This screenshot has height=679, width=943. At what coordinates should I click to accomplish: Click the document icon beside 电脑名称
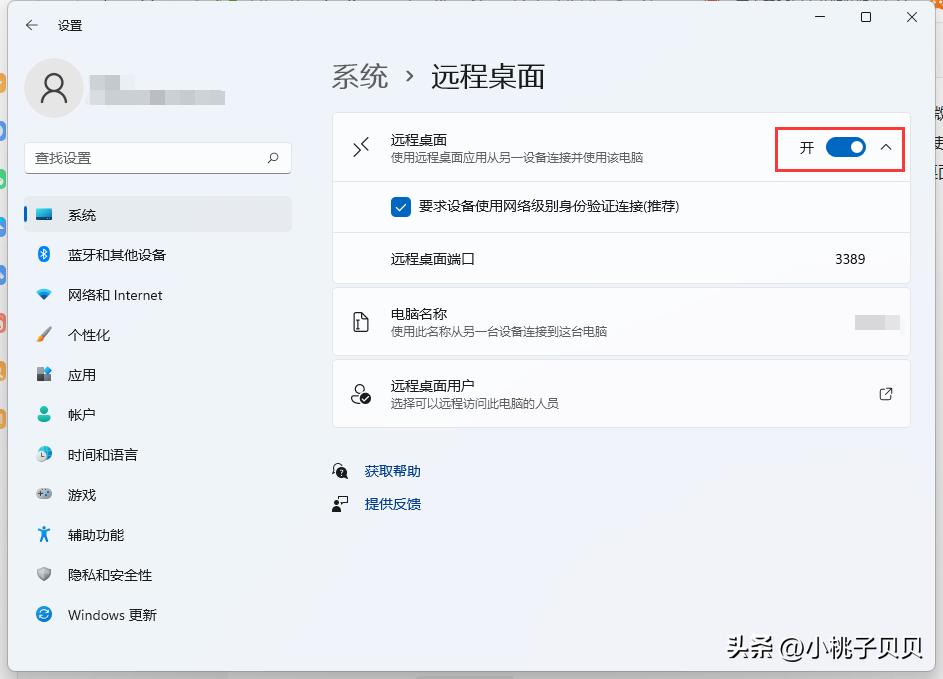(x=361, y=322)
